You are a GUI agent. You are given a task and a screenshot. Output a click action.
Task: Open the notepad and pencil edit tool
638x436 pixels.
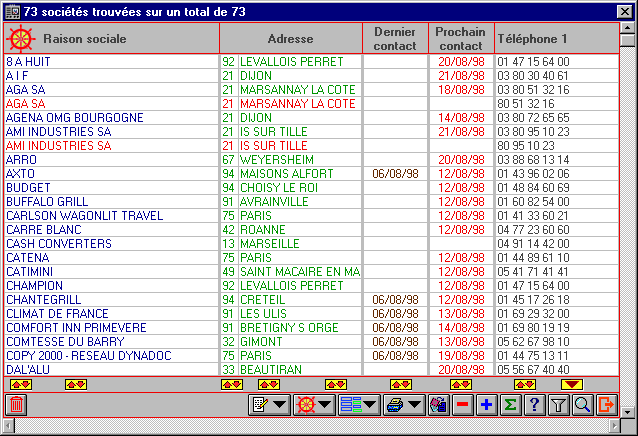tap(260, 405)
